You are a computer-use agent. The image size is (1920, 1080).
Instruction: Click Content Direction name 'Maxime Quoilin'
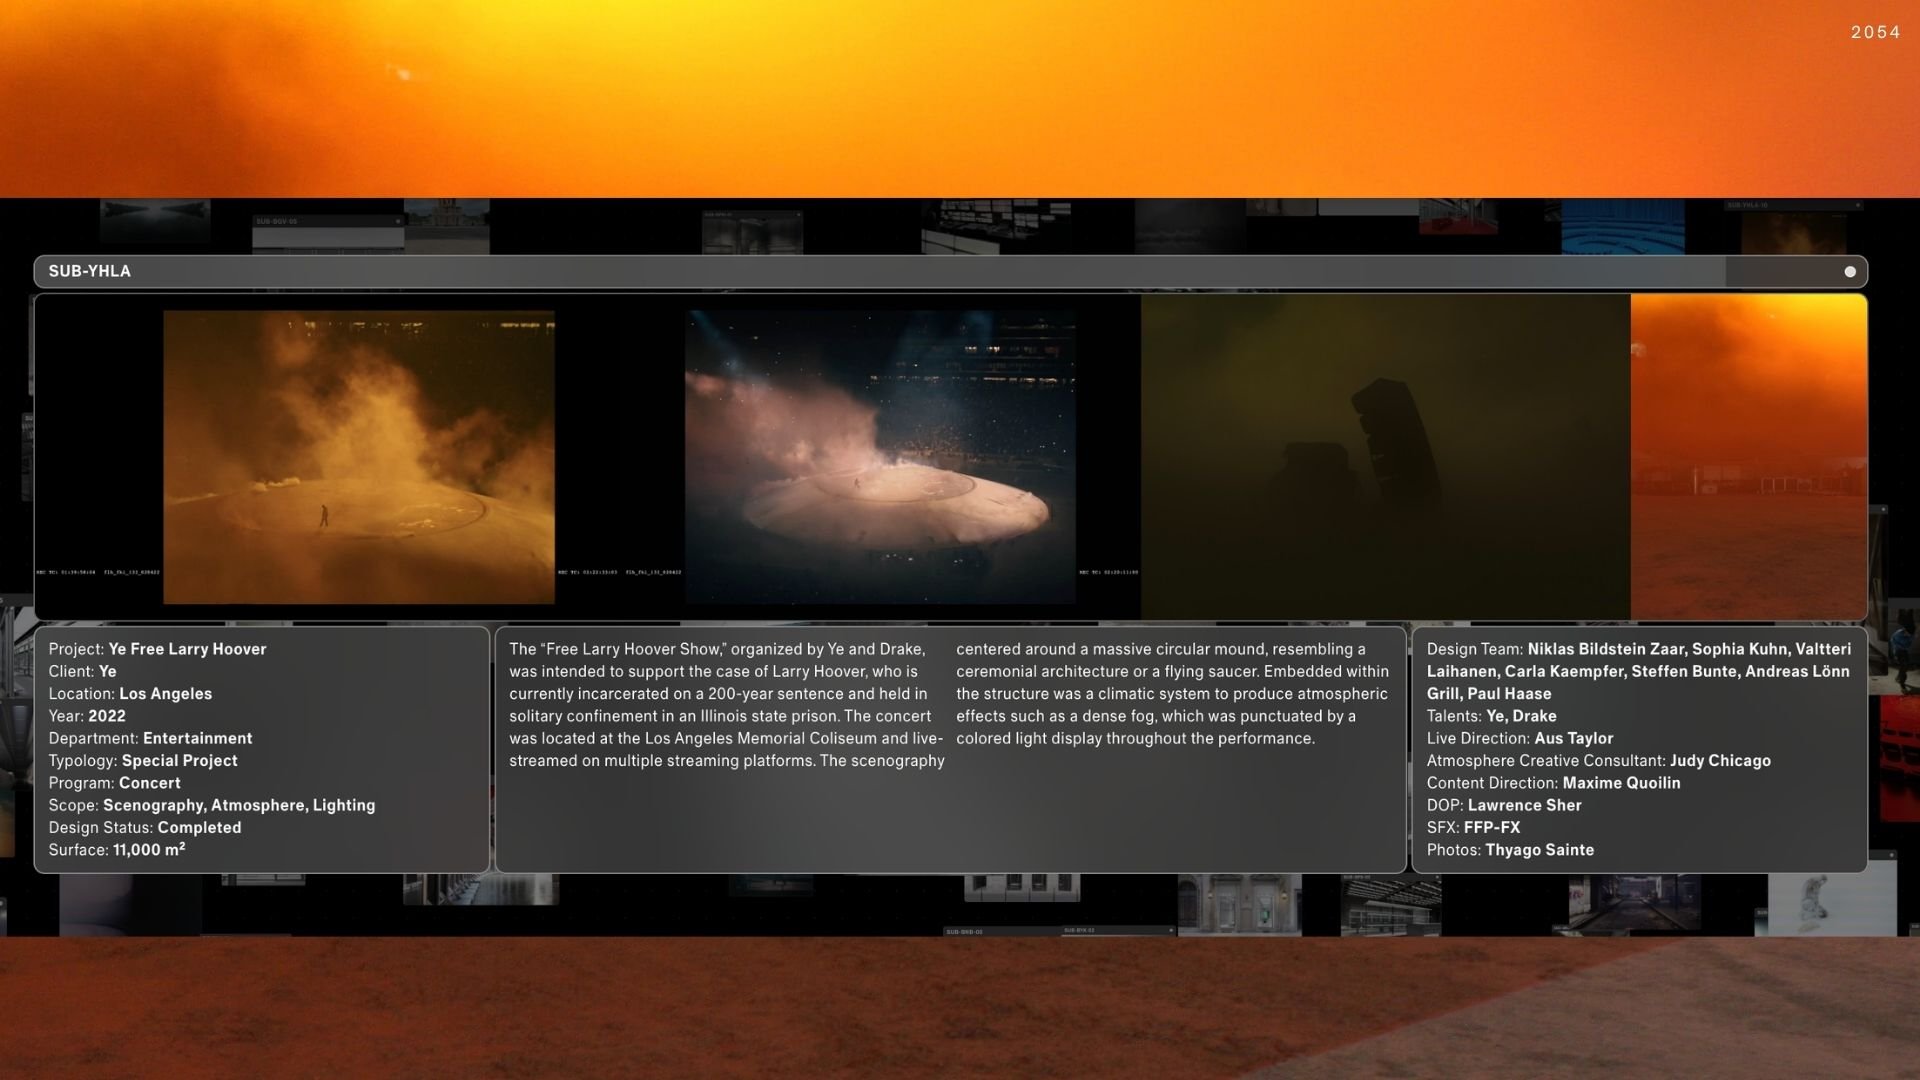[1621, 783]
